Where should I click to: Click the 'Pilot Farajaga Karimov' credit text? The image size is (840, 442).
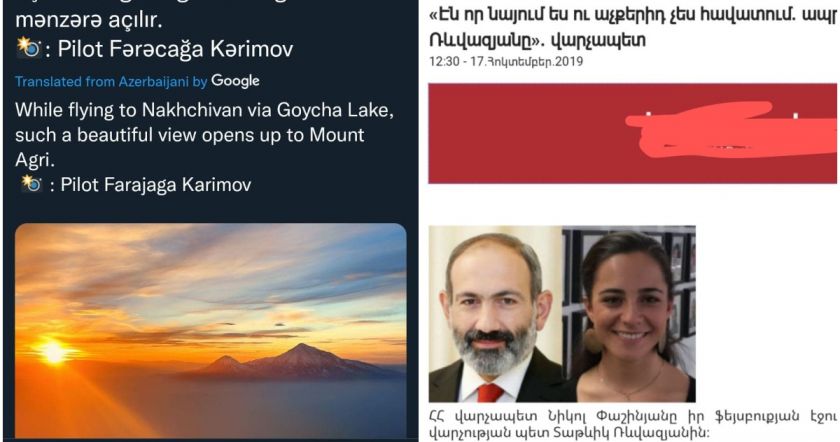pyautogui.click(x=155, y=185)
